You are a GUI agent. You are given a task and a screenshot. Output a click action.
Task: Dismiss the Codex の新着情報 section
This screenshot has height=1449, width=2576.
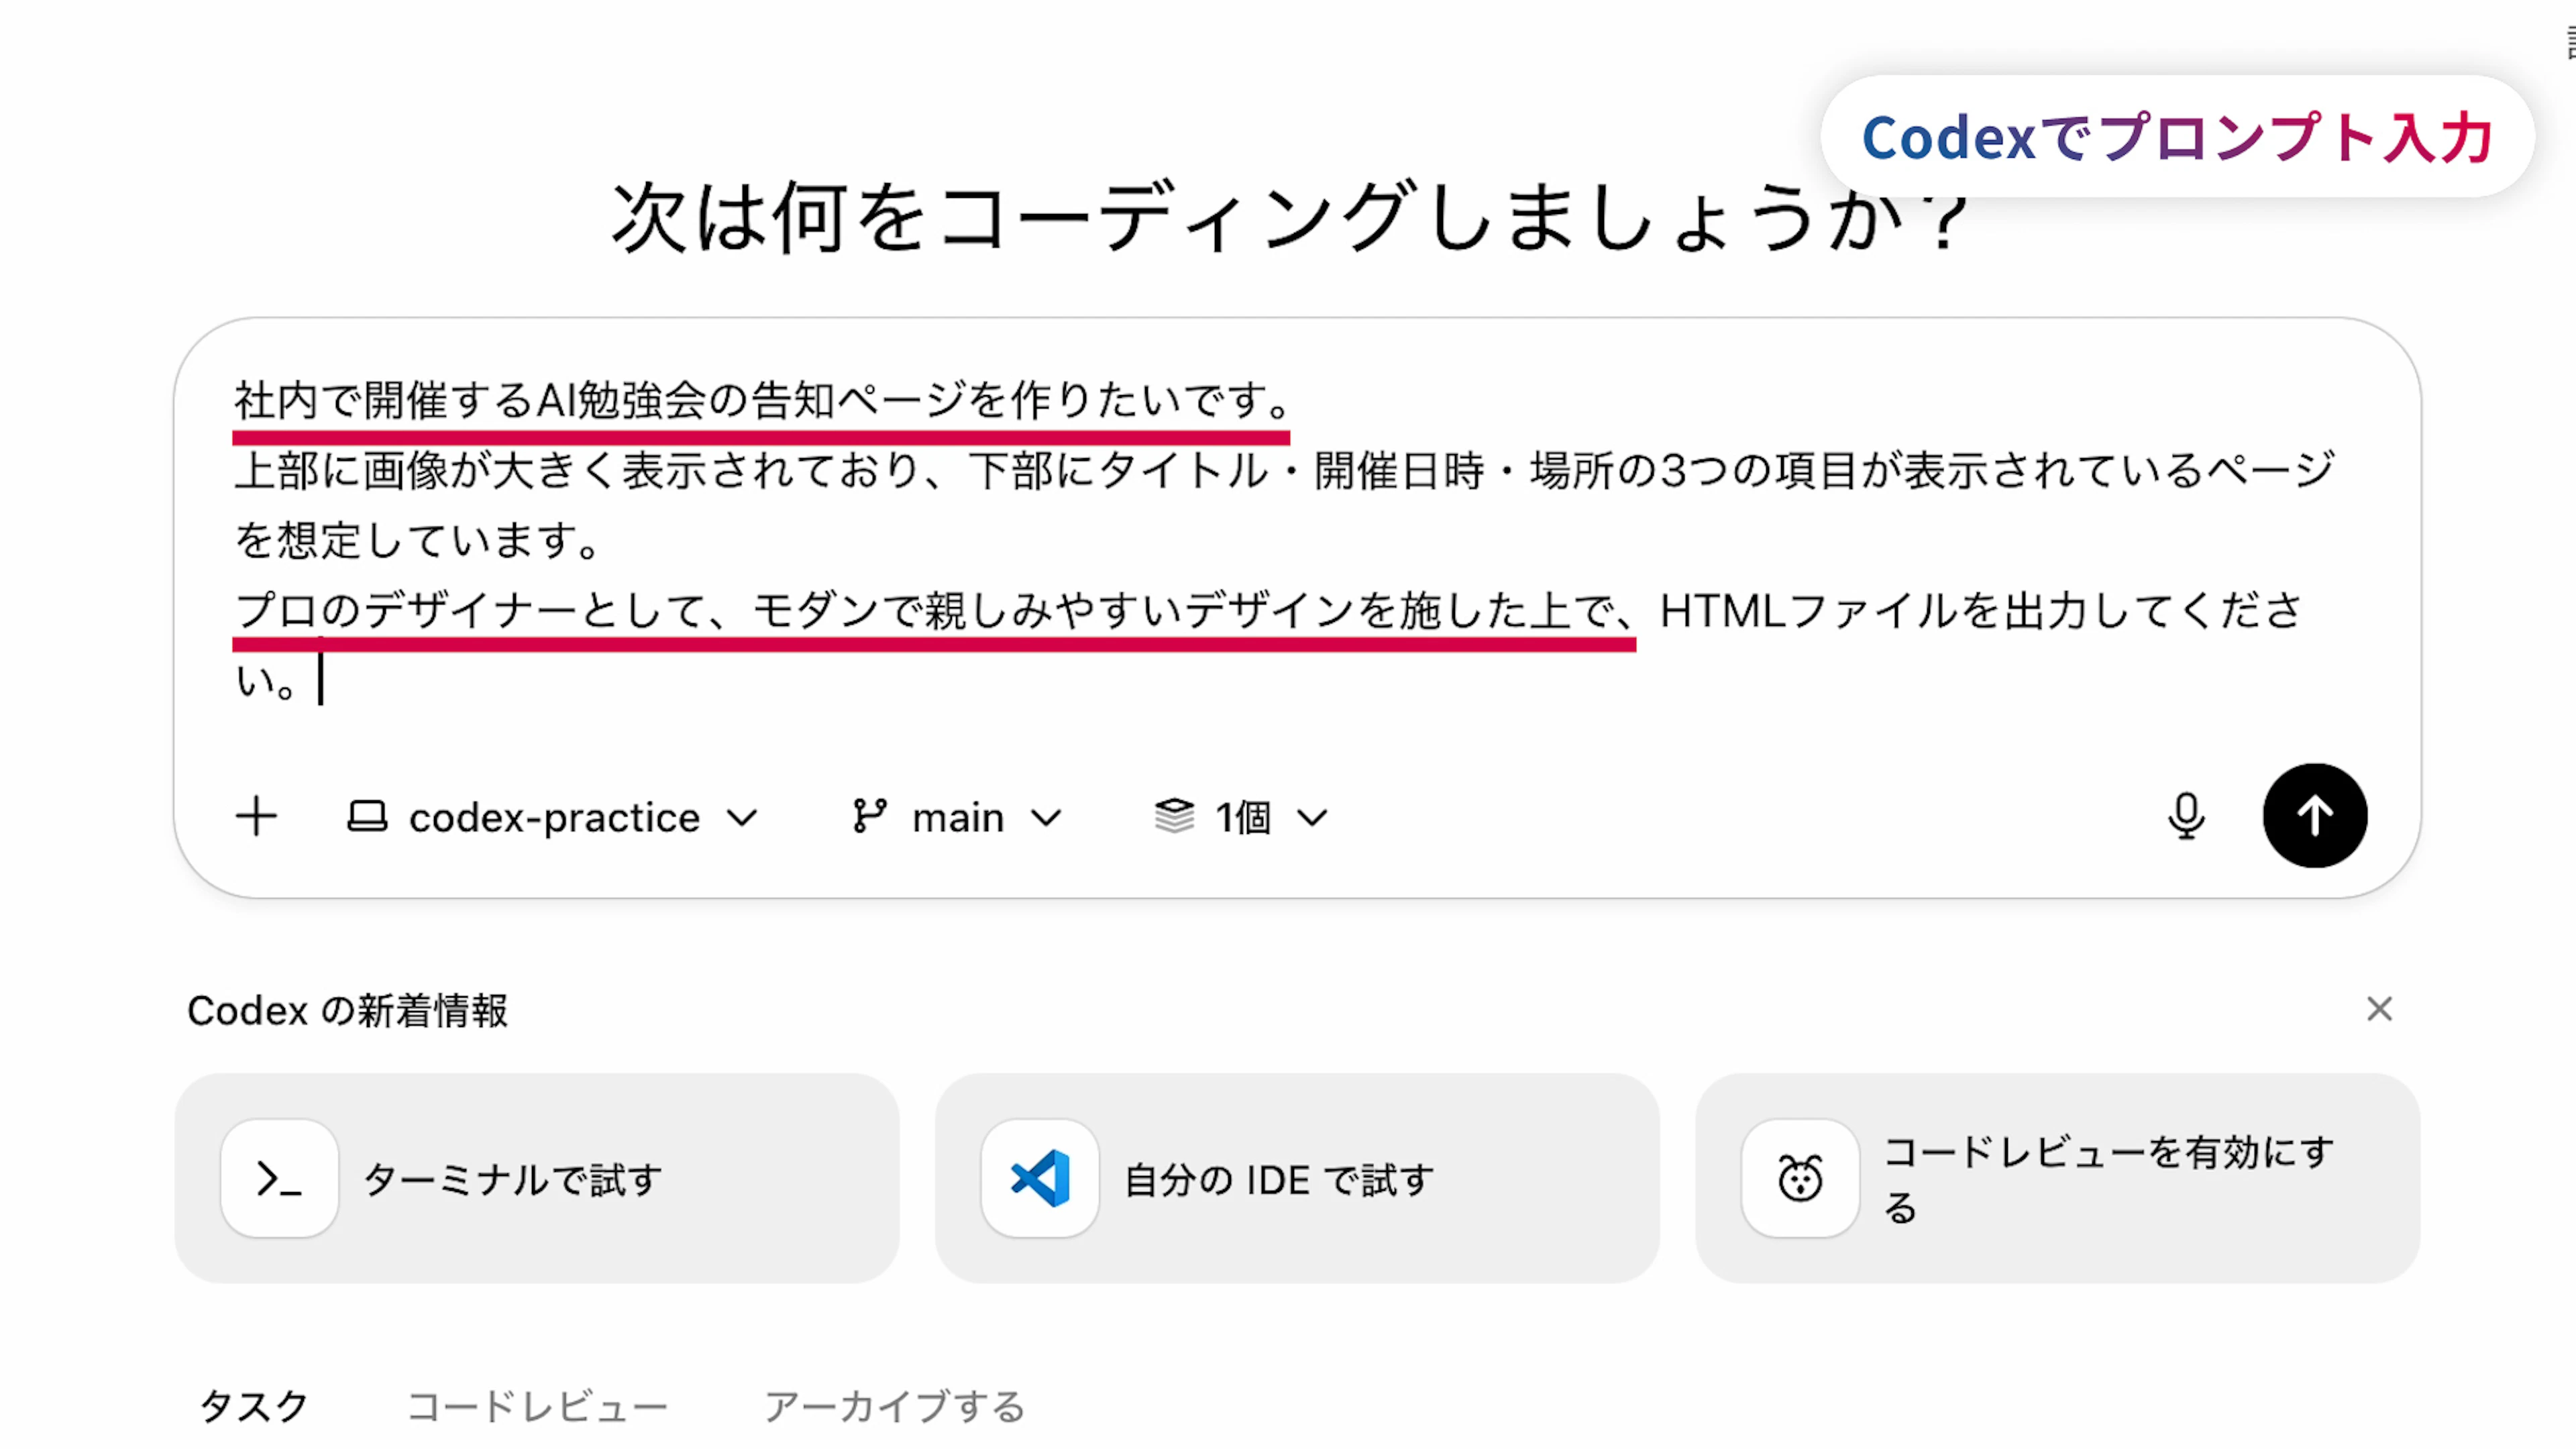(x=2379, y=1009)
